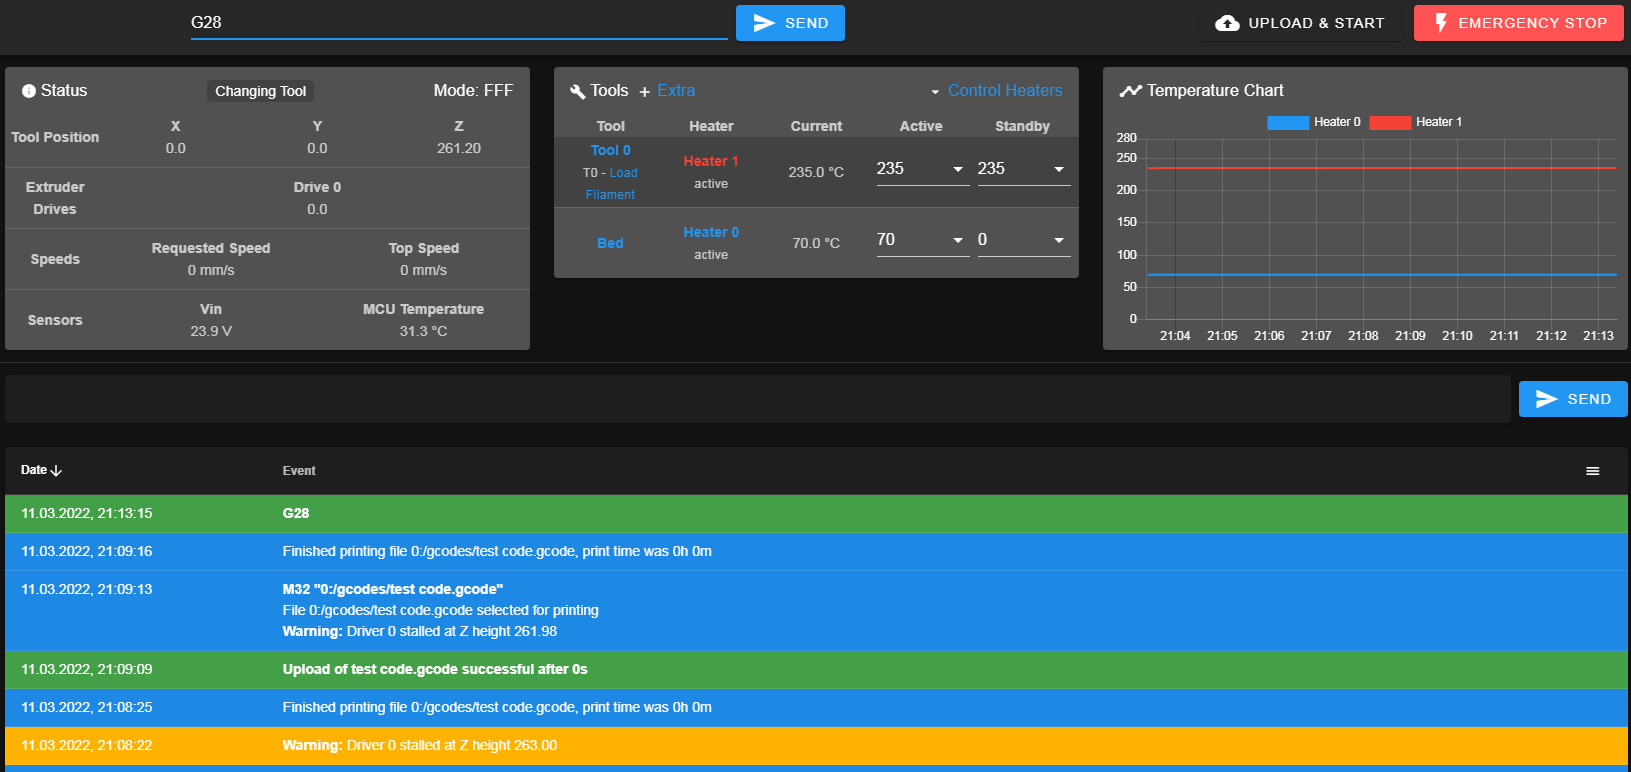Click the warning Driver 0 stalled at 263.00
The image size is (1631, 772).
click(816, 745)
